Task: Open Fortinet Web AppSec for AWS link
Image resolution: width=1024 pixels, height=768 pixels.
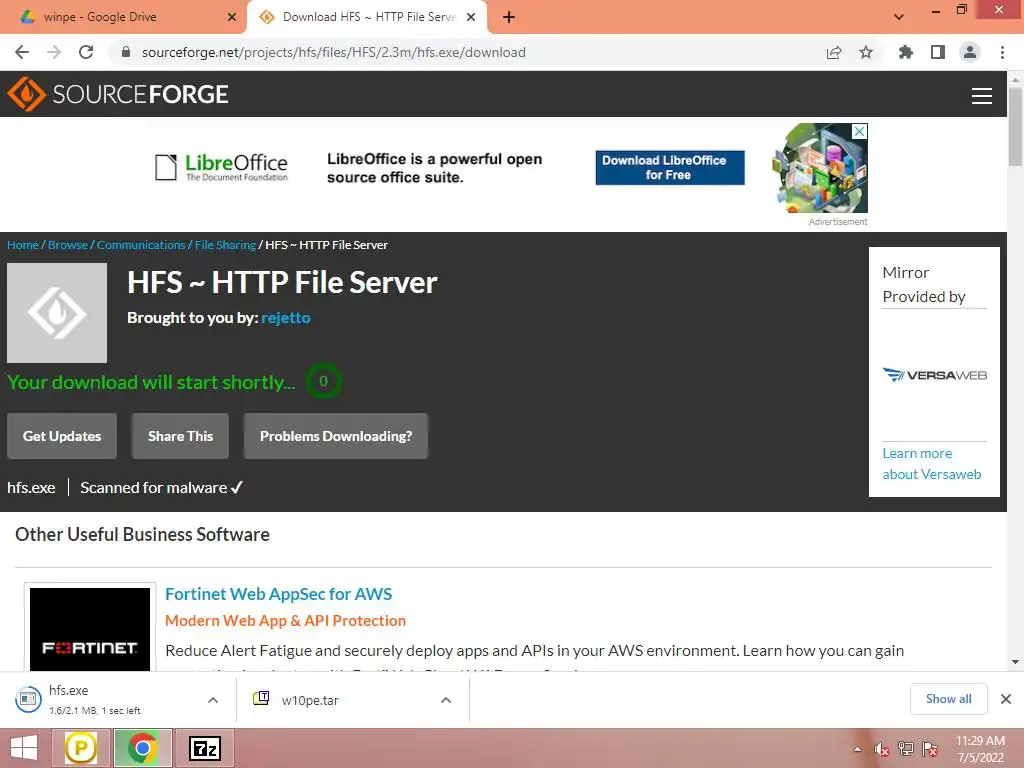Action: pos(278,594)
